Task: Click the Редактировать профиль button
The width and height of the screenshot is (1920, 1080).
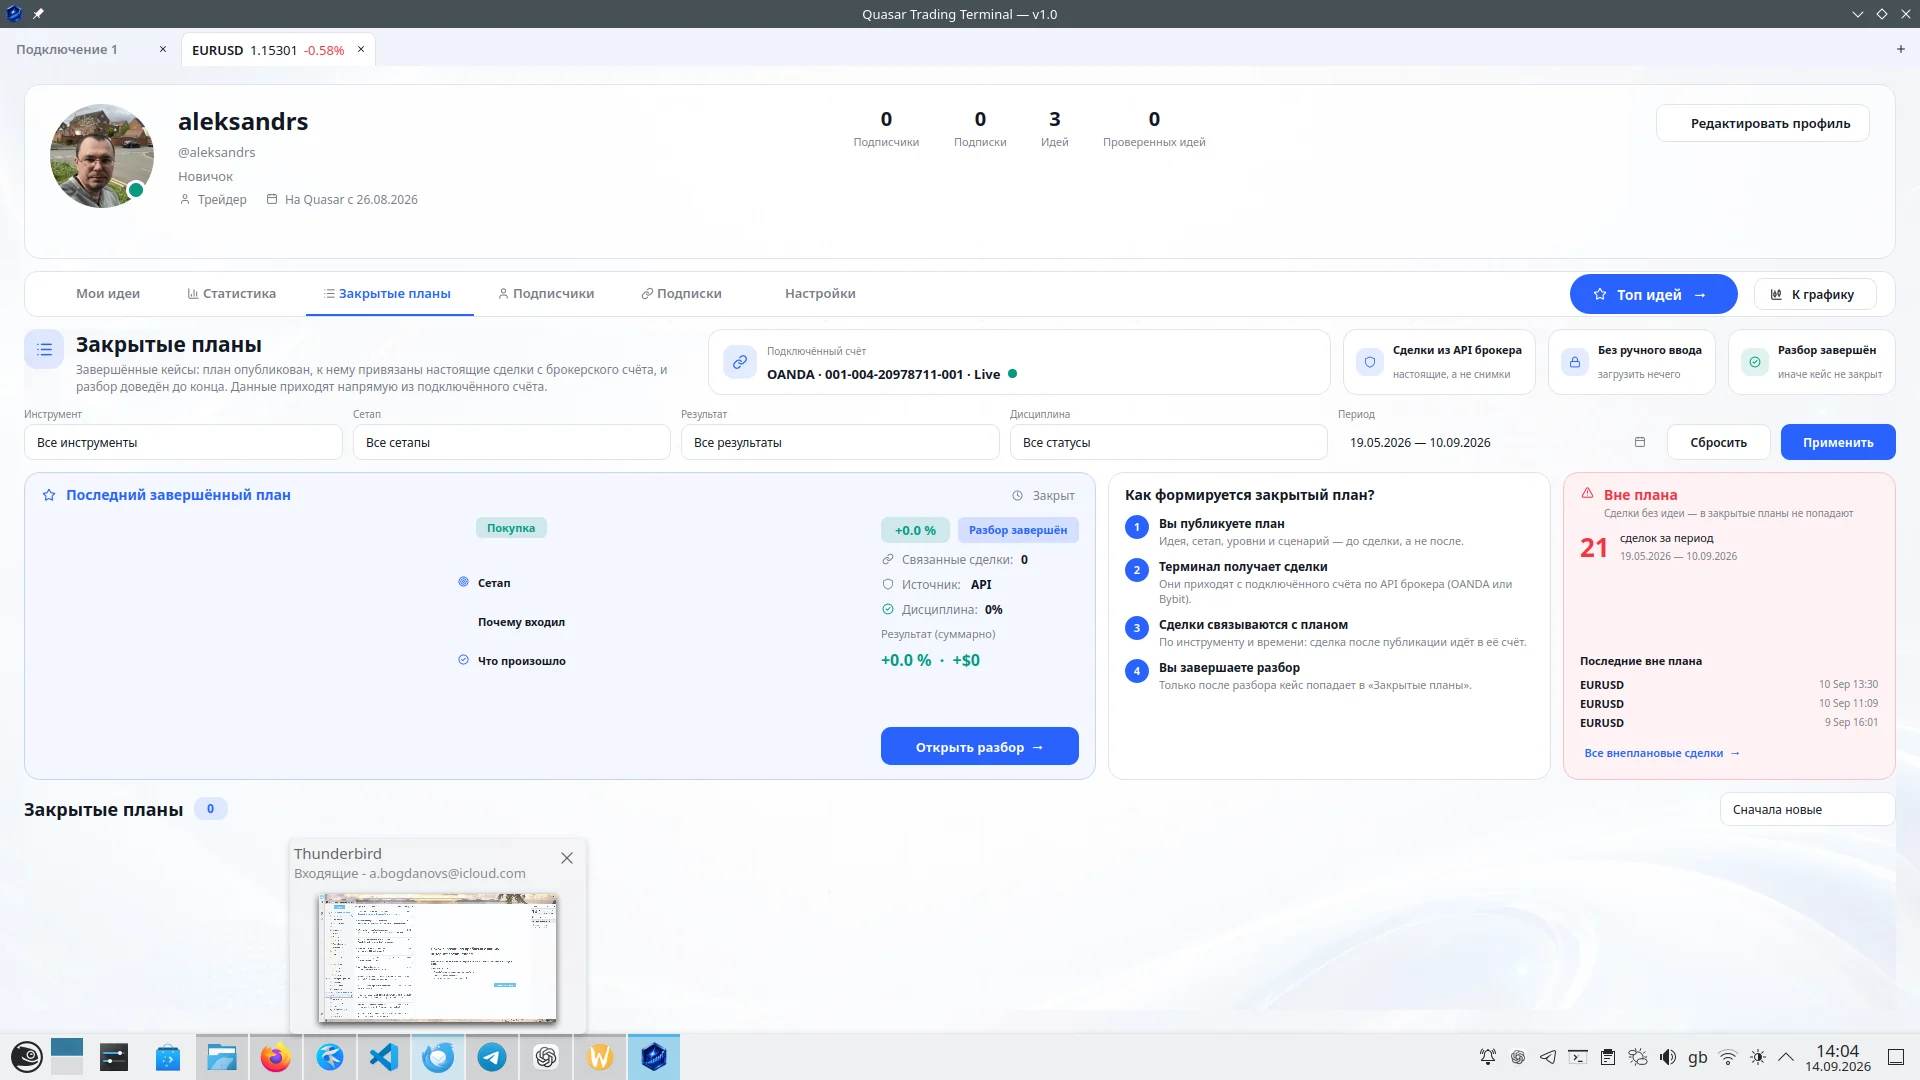Action: coord(1763,123)
